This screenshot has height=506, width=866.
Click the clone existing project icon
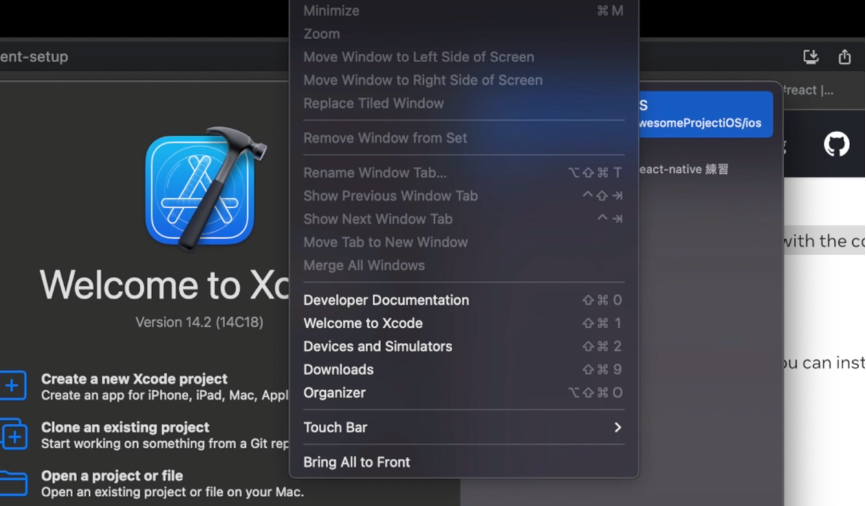coord(13,435)
